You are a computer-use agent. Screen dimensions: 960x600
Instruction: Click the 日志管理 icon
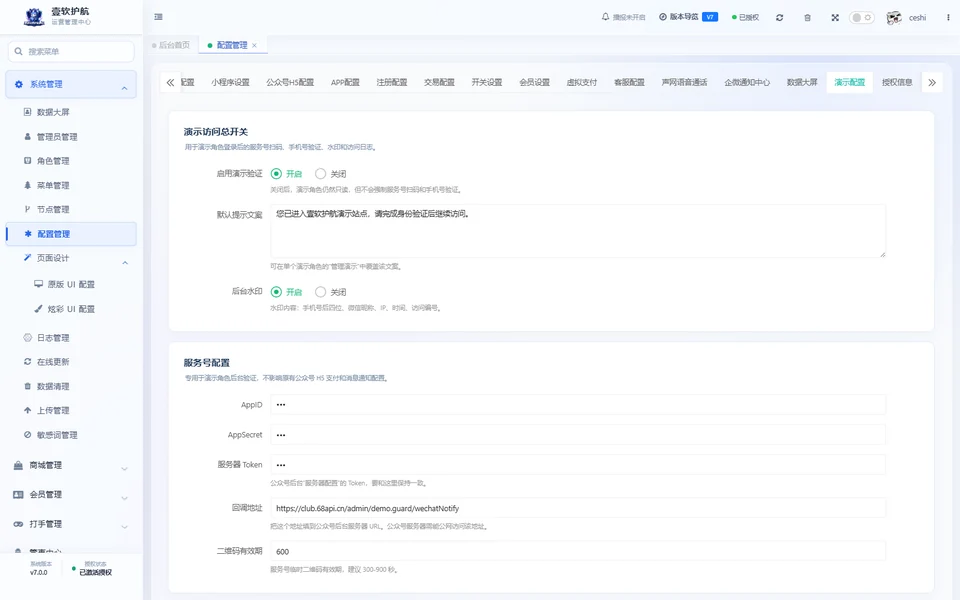click(x=27, y=337)
